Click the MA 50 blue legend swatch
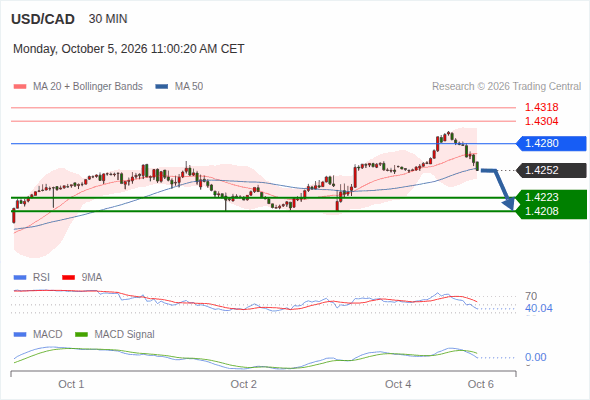Image resolution: width=590 pixels, height=400 pixels. 162,87
